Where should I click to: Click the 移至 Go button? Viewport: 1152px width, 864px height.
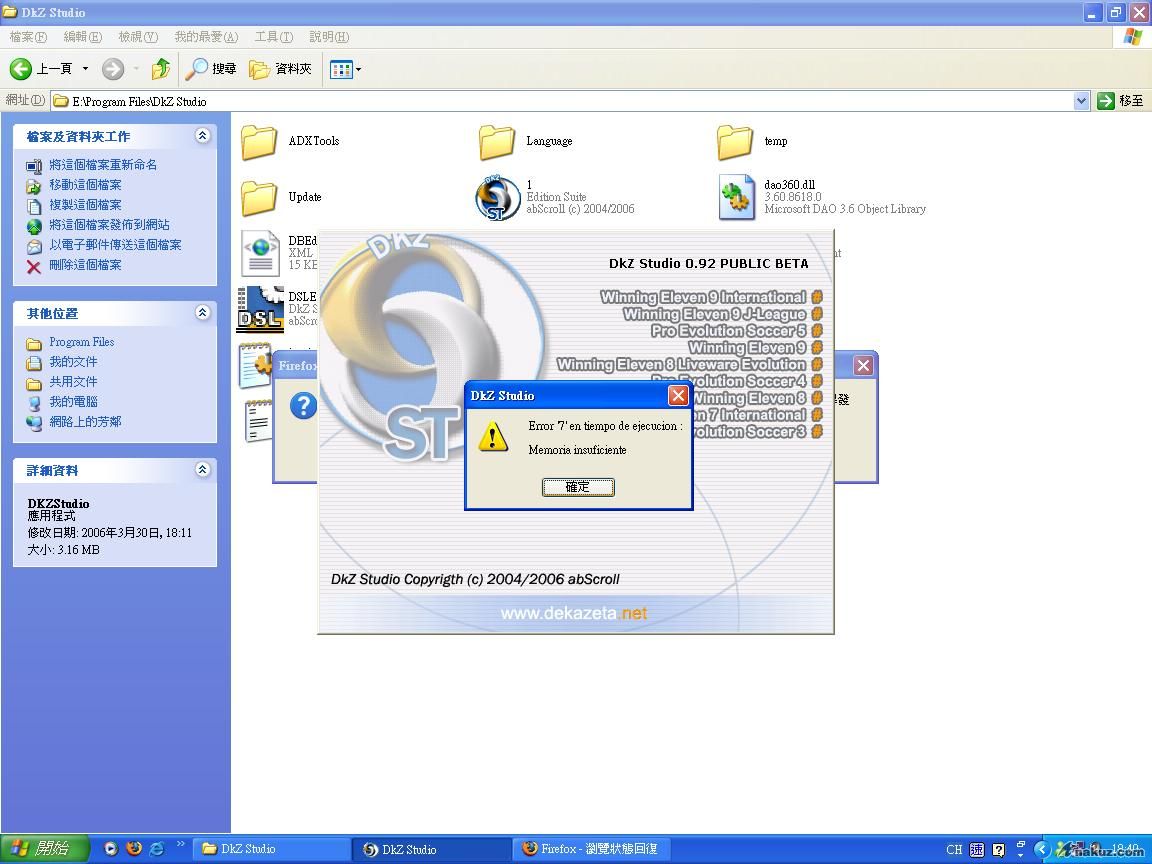[x=1120, y=101]
